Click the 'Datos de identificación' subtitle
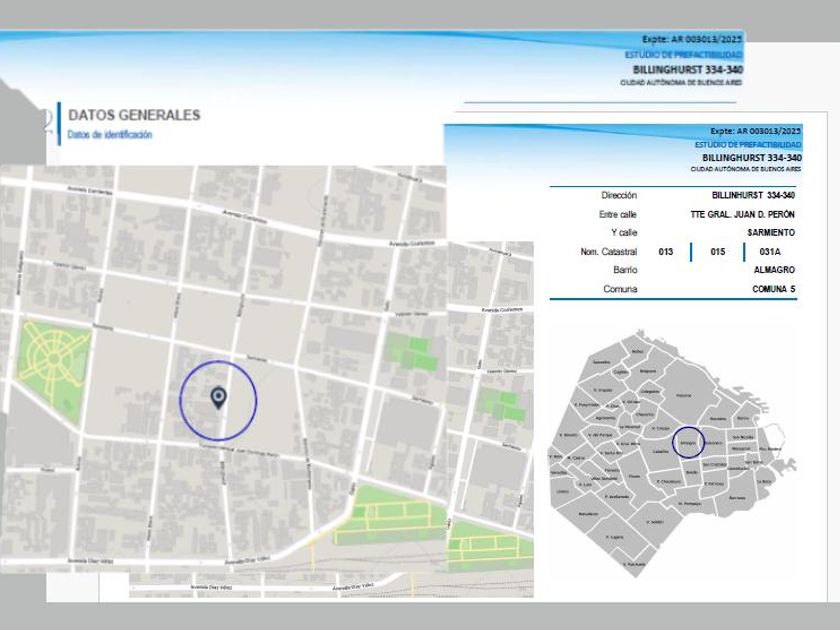This screenshot has width=840, height=630. (110, 134)
